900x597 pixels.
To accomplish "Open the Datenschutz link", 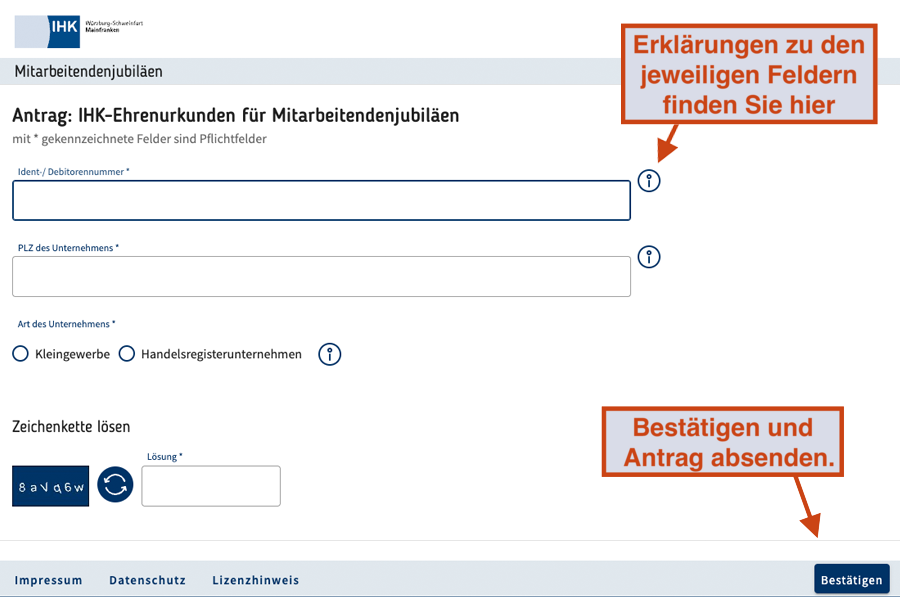I will (148, 580).
